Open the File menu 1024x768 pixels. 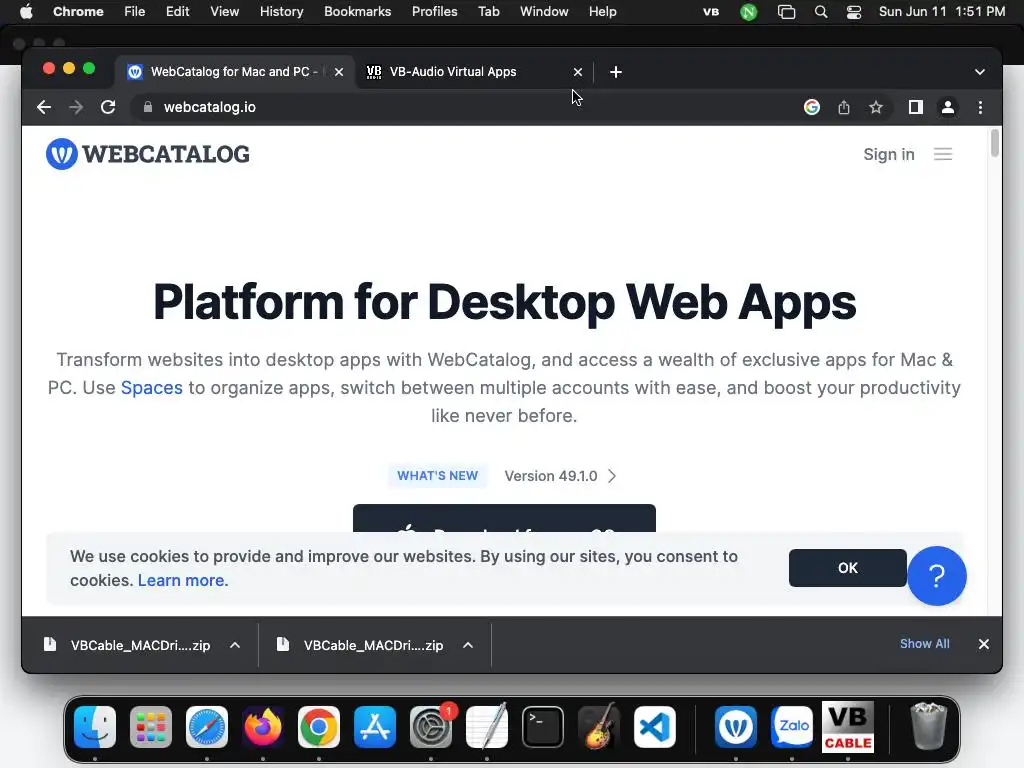(135, 12)
